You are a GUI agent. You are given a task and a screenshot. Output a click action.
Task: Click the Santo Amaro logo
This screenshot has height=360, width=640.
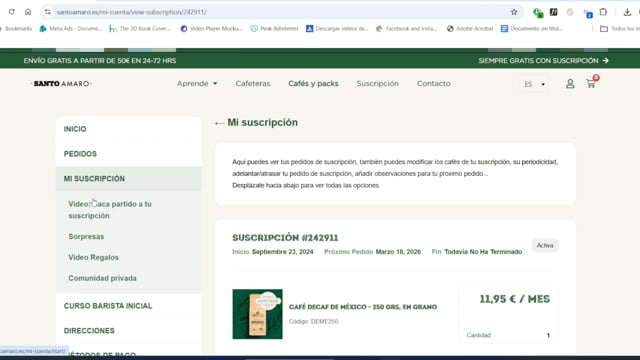tap(61, 84)
